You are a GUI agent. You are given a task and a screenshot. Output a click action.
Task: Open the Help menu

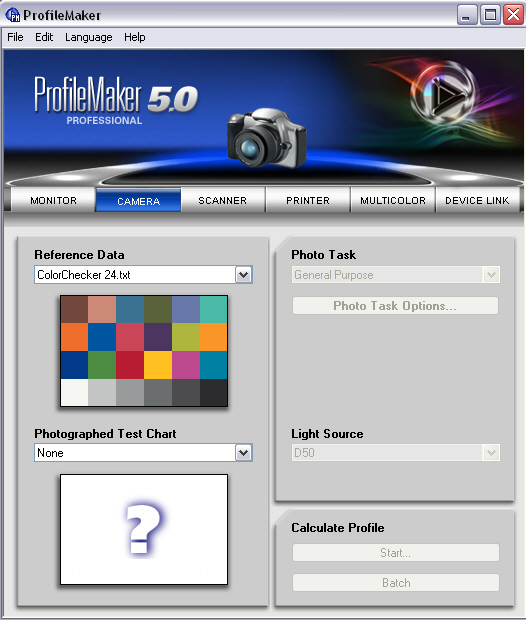(x=134, y=37)
